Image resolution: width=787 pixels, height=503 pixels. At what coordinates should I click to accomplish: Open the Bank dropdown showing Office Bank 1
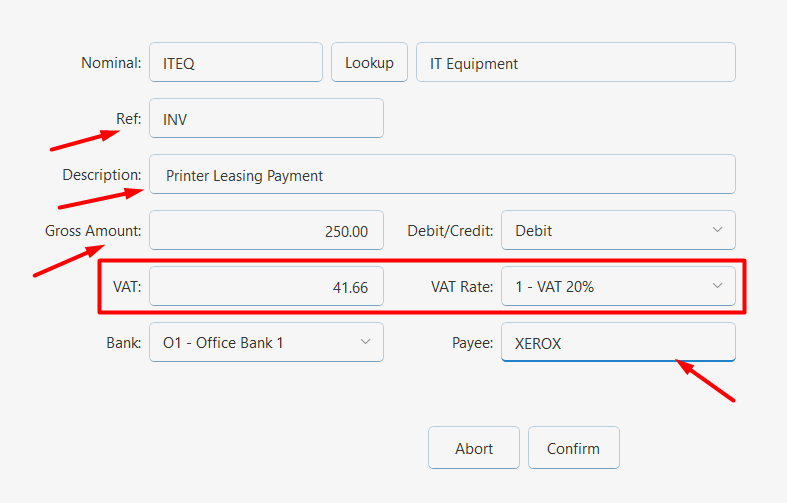tap(267, 342)
